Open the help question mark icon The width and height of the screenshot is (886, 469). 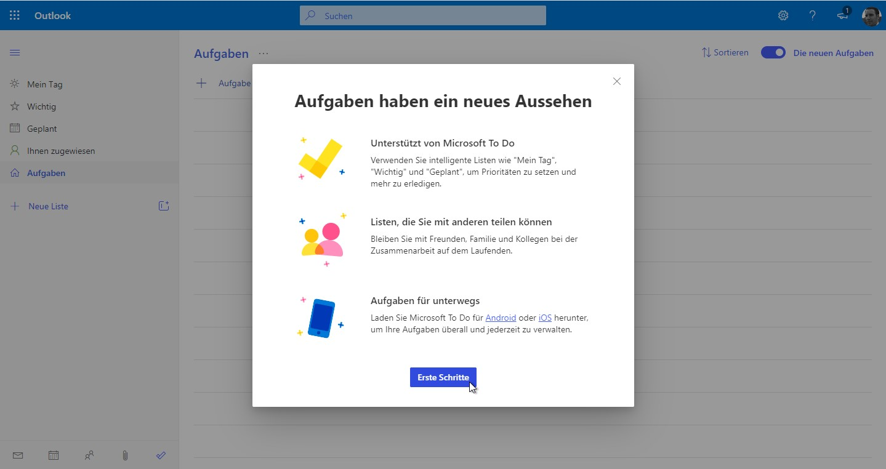pos(812,16)
